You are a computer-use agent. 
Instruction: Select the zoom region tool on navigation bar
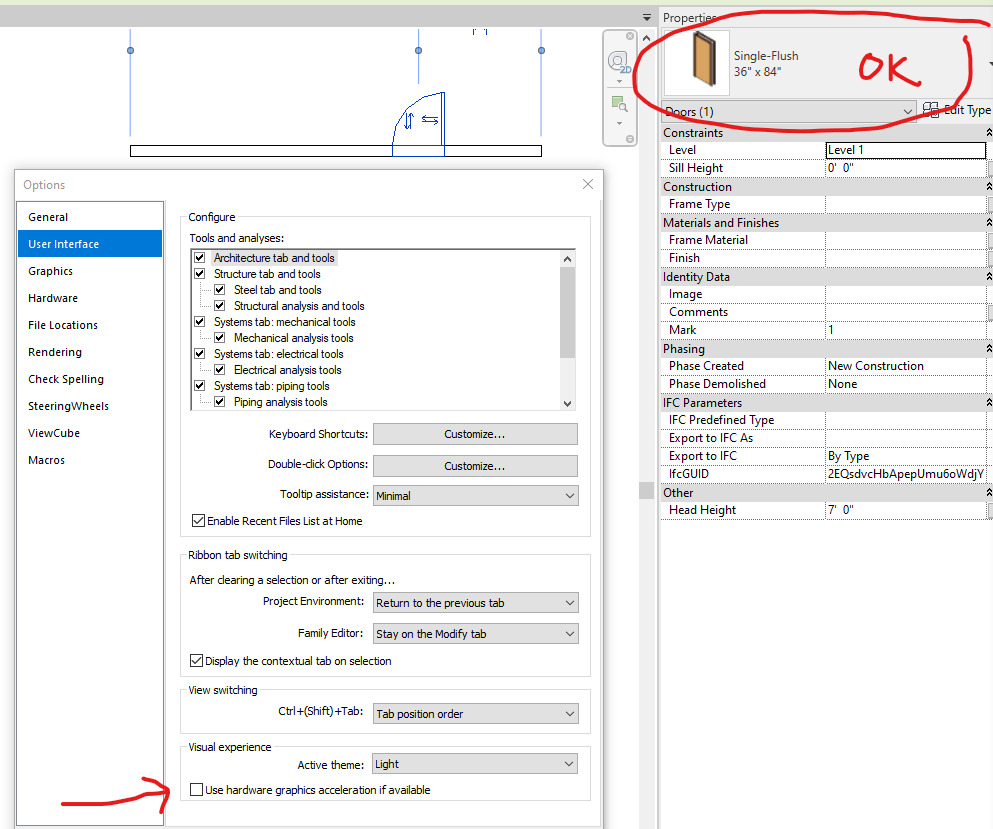[x=617, y=101]
